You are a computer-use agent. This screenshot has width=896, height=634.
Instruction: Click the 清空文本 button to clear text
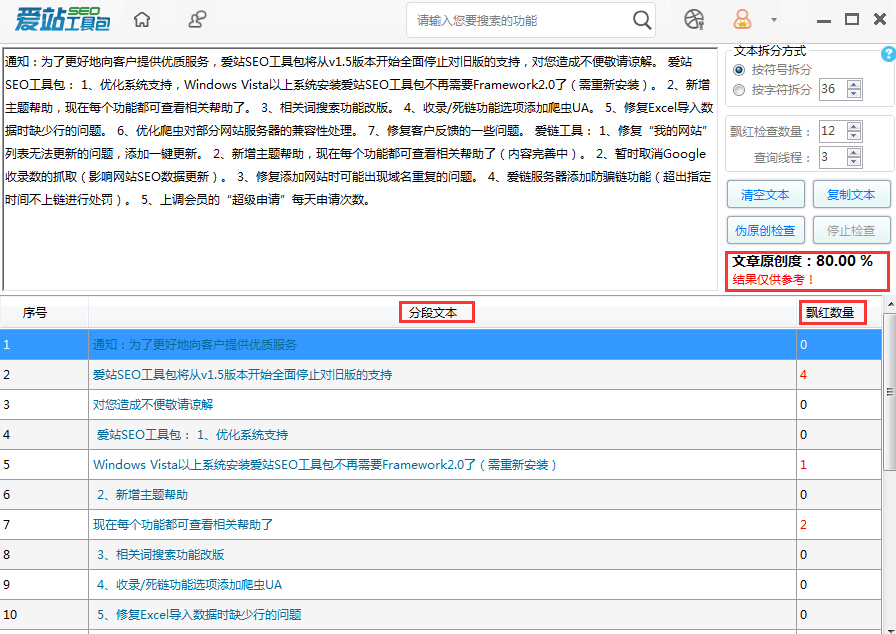point(765,195)
